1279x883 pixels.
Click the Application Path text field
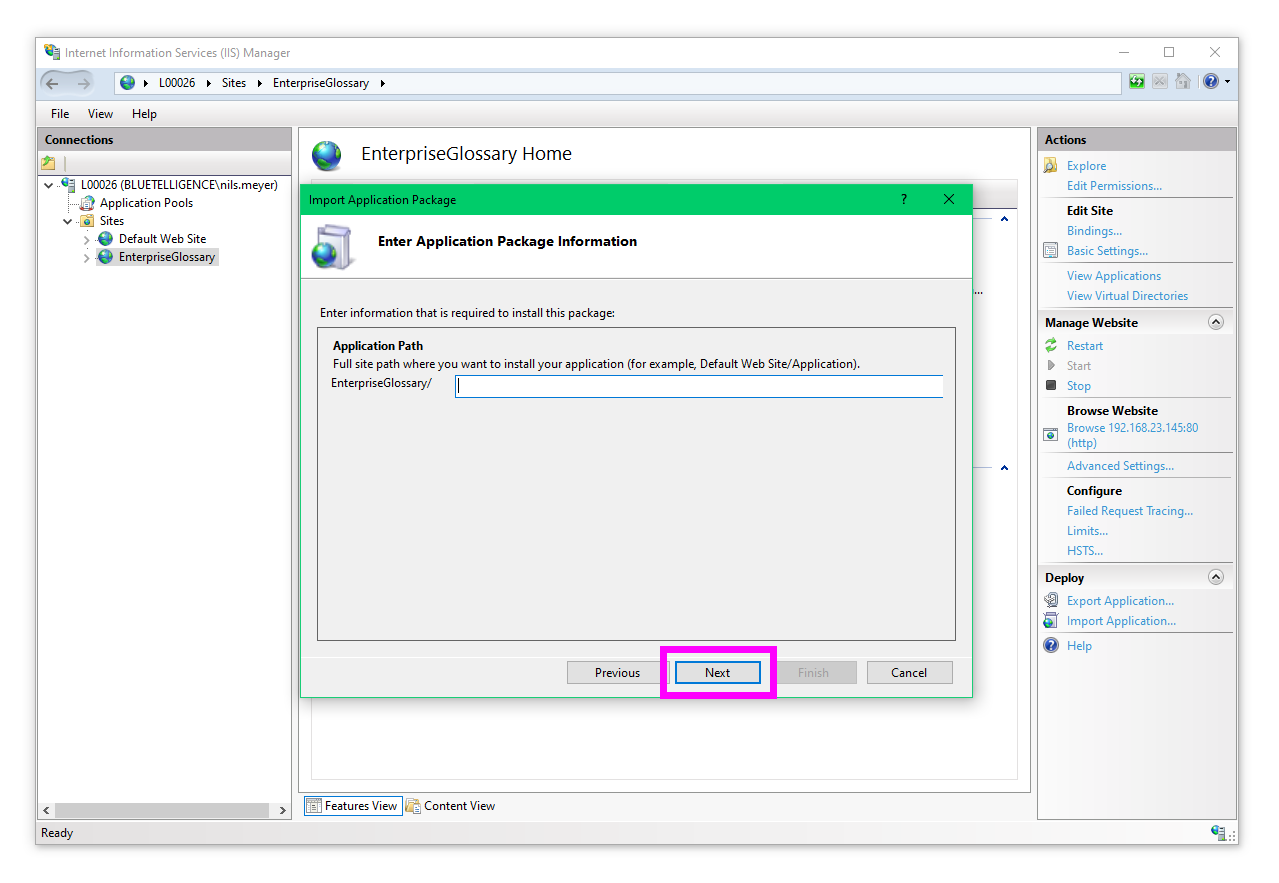[x=698, y=387]
